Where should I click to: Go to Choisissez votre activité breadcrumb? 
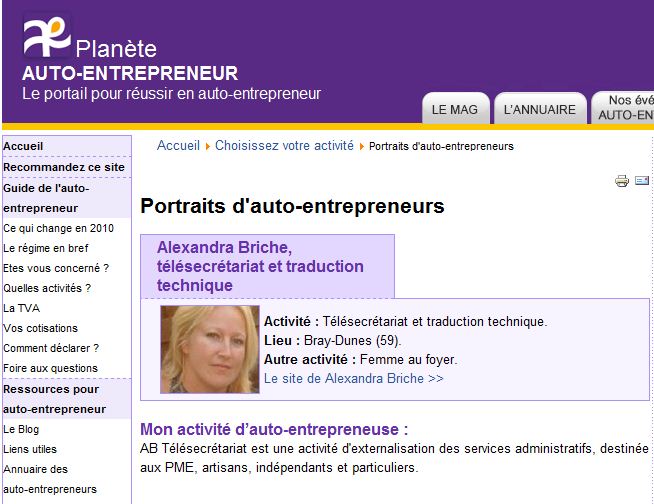[284, 146]
